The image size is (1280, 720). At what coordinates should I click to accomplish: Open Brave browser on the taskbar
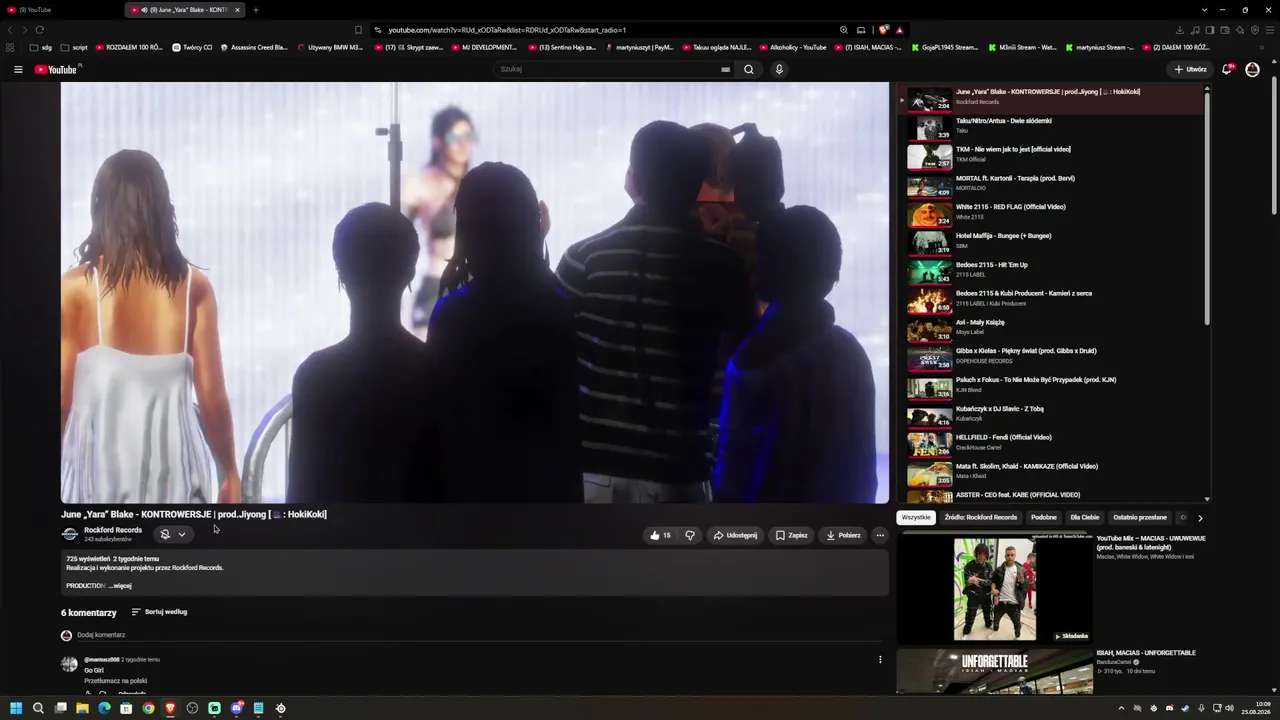click(x=170, y=708)
